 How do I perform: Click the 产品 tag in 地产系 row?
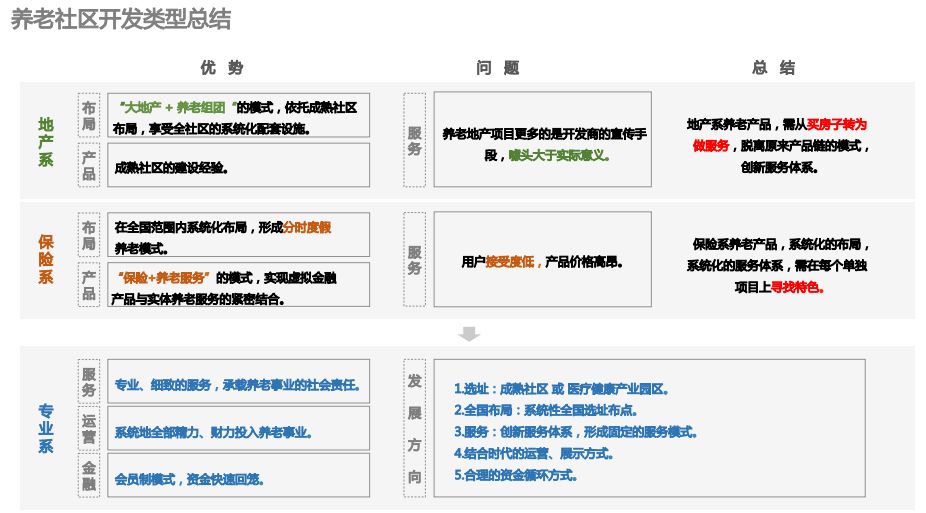tap(89, 165)
